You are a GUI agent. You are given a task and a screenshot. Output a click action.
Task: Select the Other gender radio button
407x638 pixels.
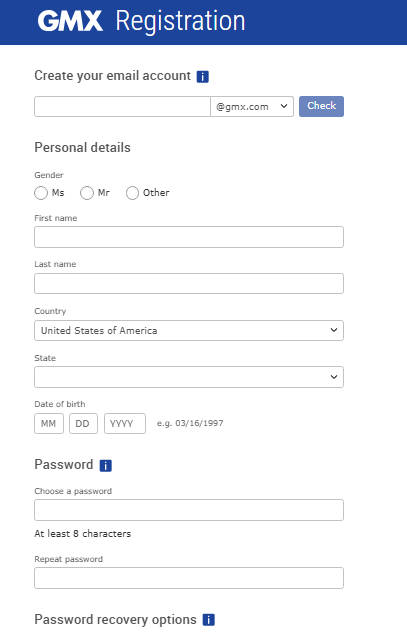pyautogui.click(x=132, y=193)
